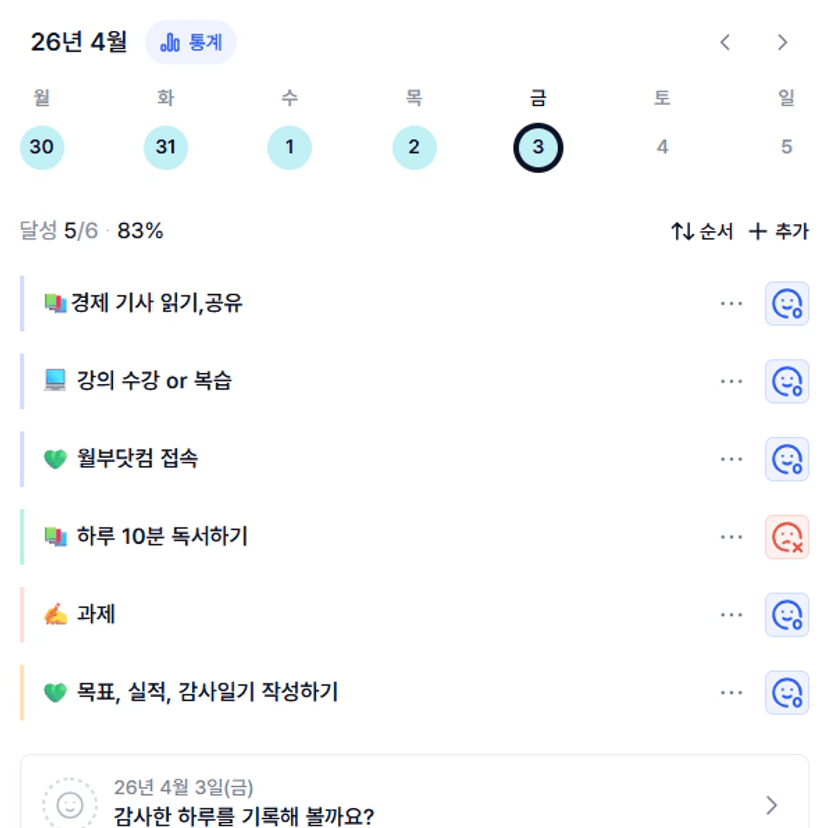Toggle completion face for 강의 수강 or 복습
This screenshot has width=827, height=828.
pos(787,381)
